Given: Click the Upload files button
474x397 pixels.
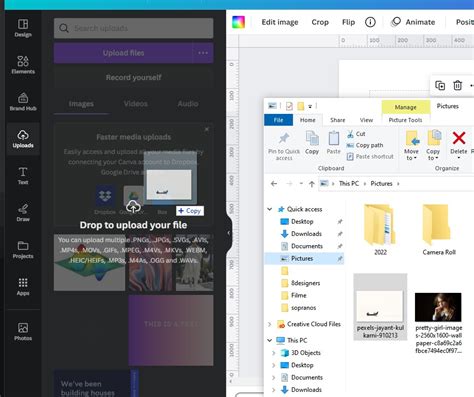Looking at the screenshot, I should (x=123, y=53).
